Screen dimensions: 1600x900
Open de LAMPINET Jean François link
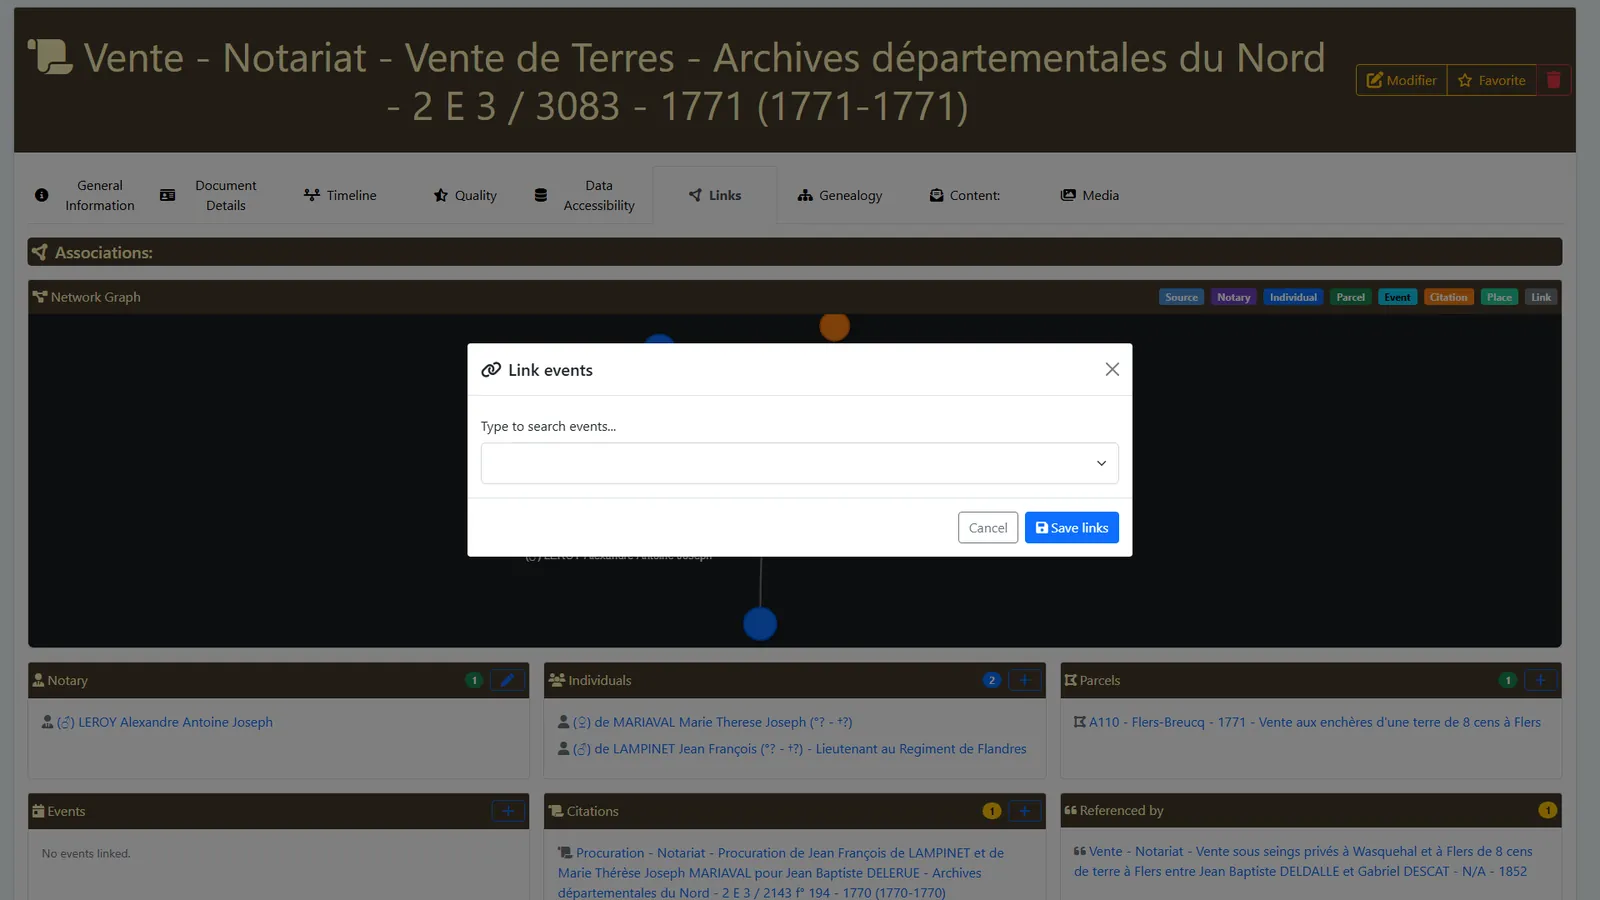coord(800,749)
